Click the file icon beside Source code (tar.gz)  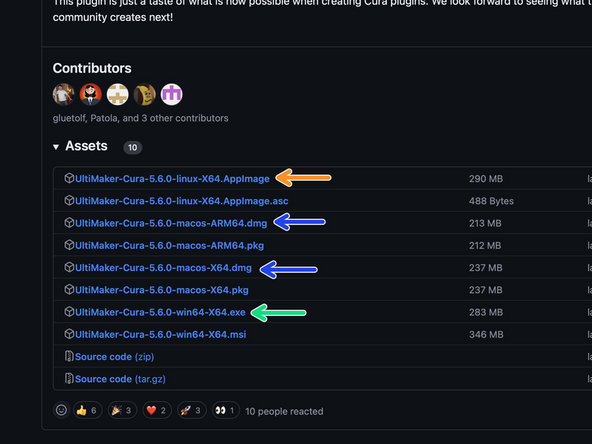69,379
